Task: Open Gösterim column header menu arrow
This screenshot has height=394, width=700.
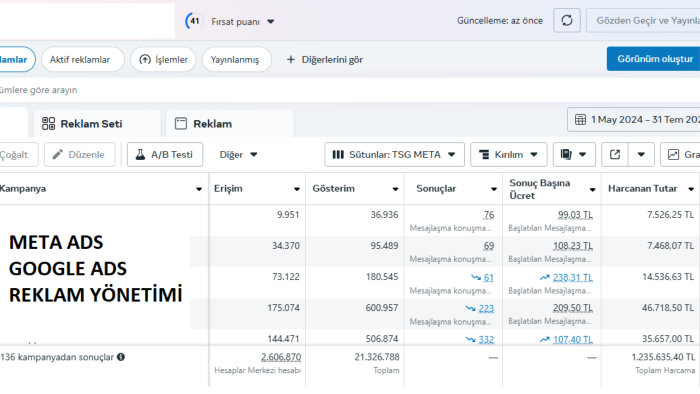Action: click(395, 189)
